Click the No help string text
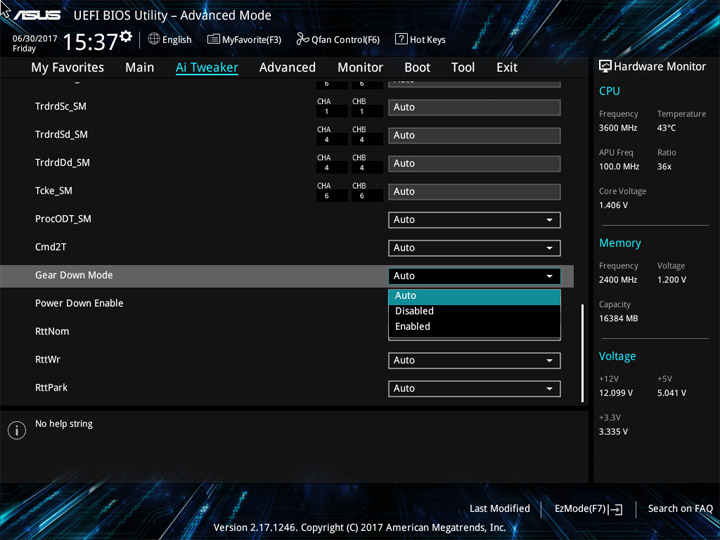 (64, 424)
